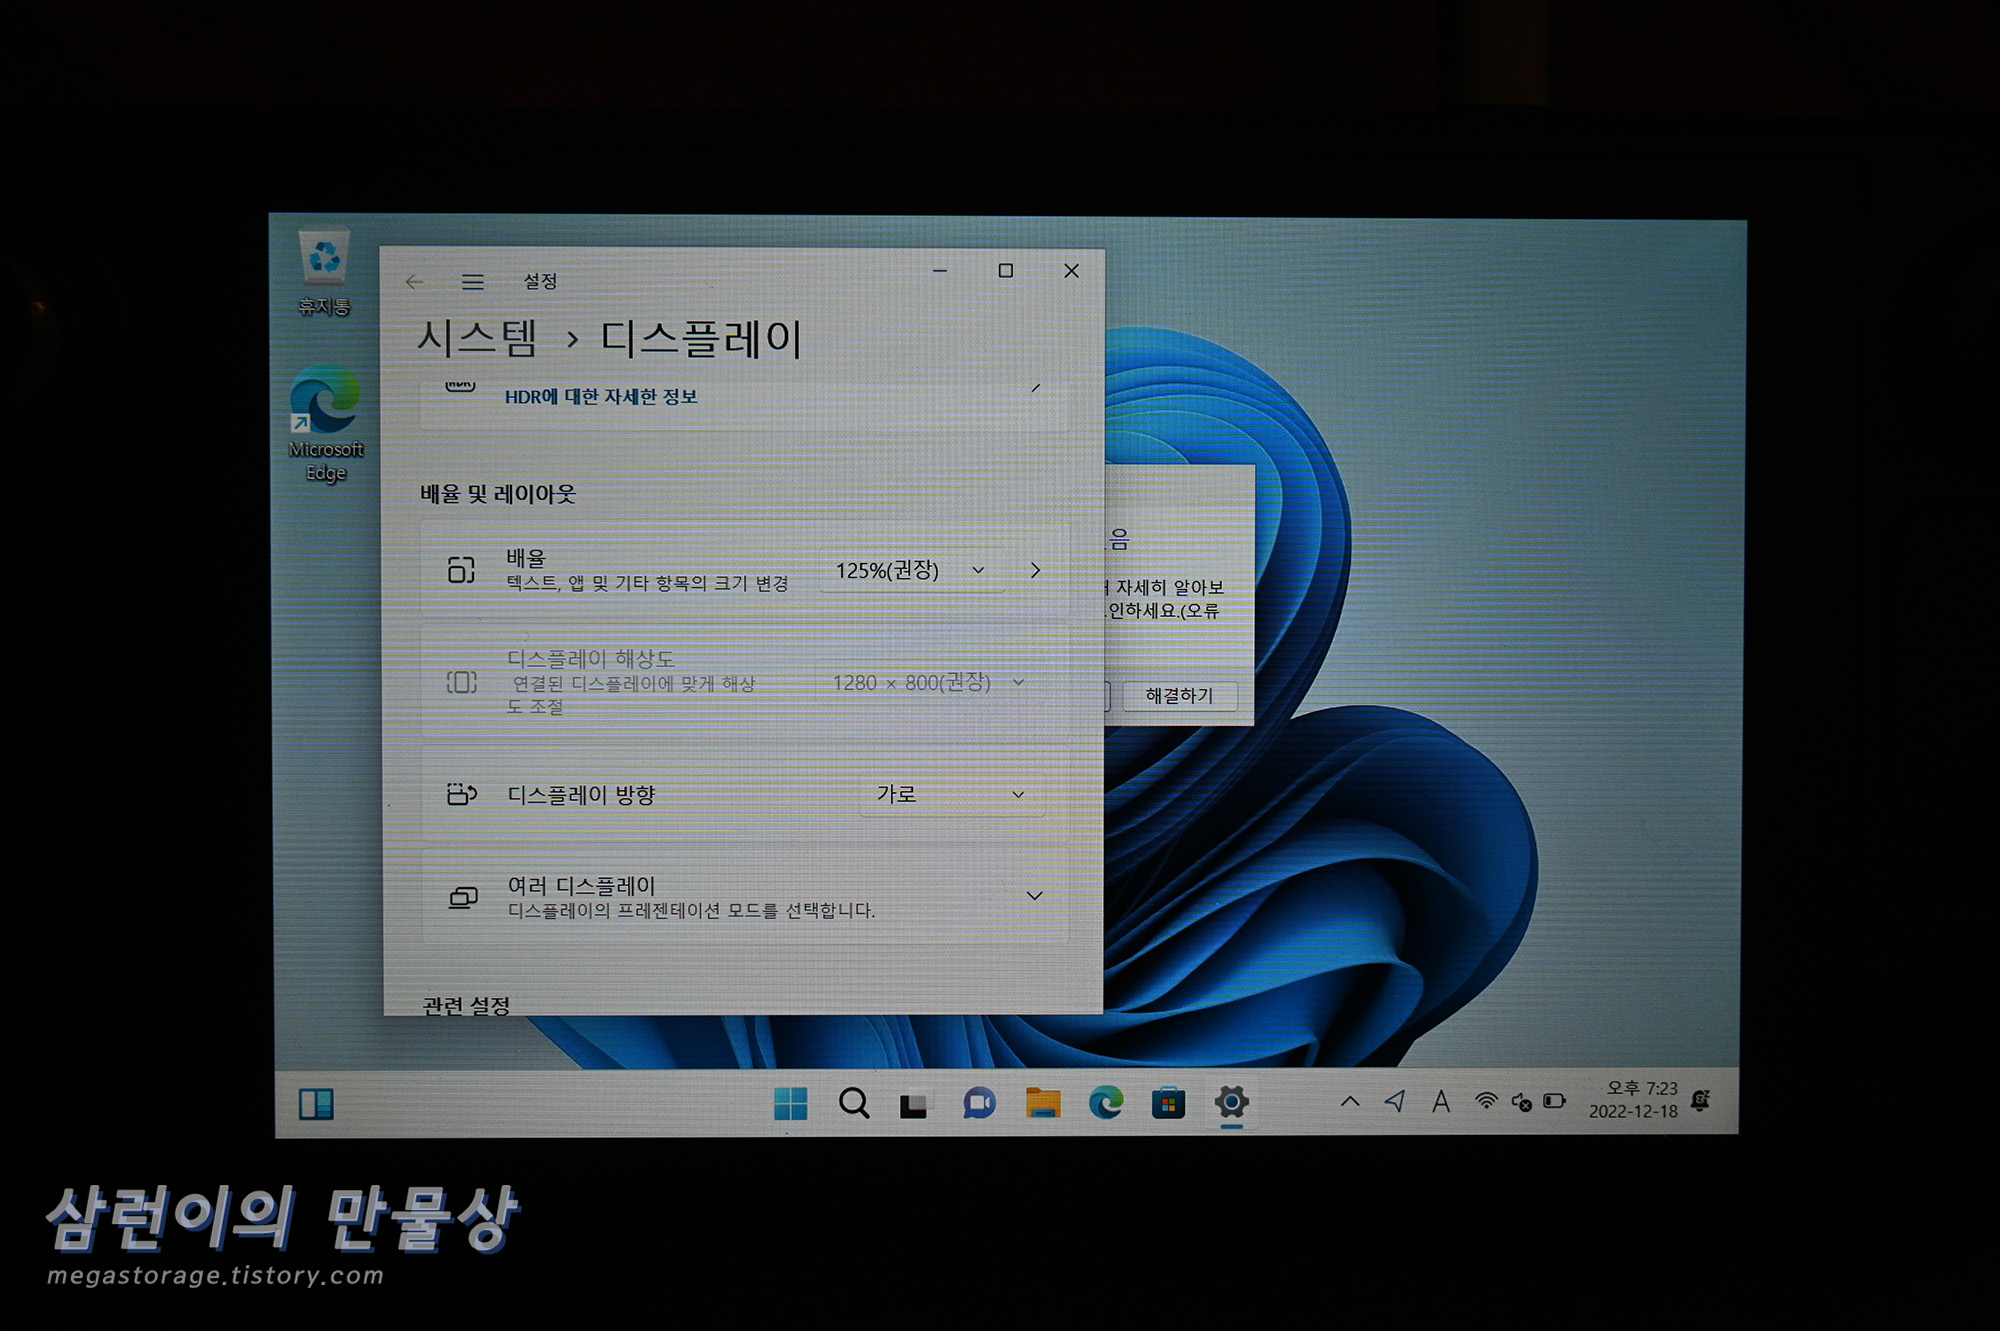2000x1331 pixels.
Task: Open File Explorer from taskbar
Action: point(1042,1104)
